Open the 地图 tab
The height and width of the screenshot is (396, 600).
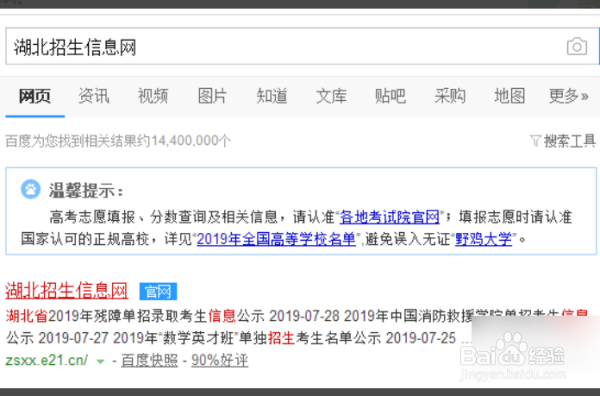tap(509, 96)
